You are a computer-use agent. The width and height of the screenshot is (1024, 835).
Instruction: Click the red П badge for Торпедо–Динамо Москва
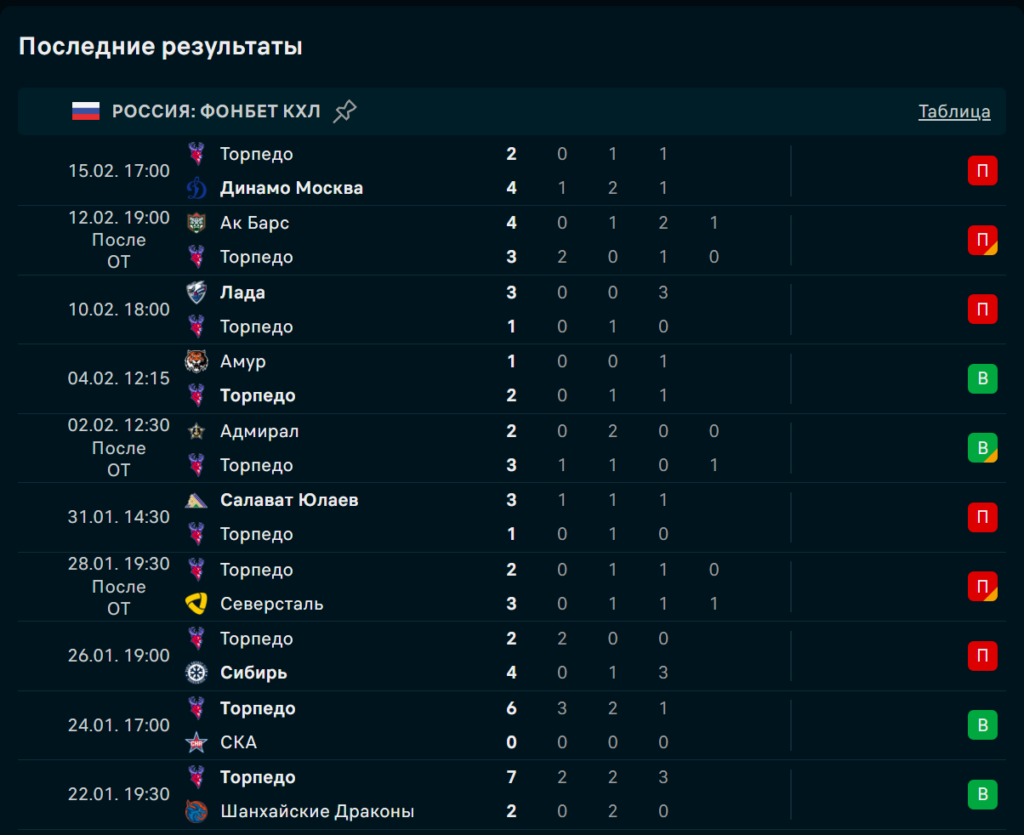click(x=982, y=171)
